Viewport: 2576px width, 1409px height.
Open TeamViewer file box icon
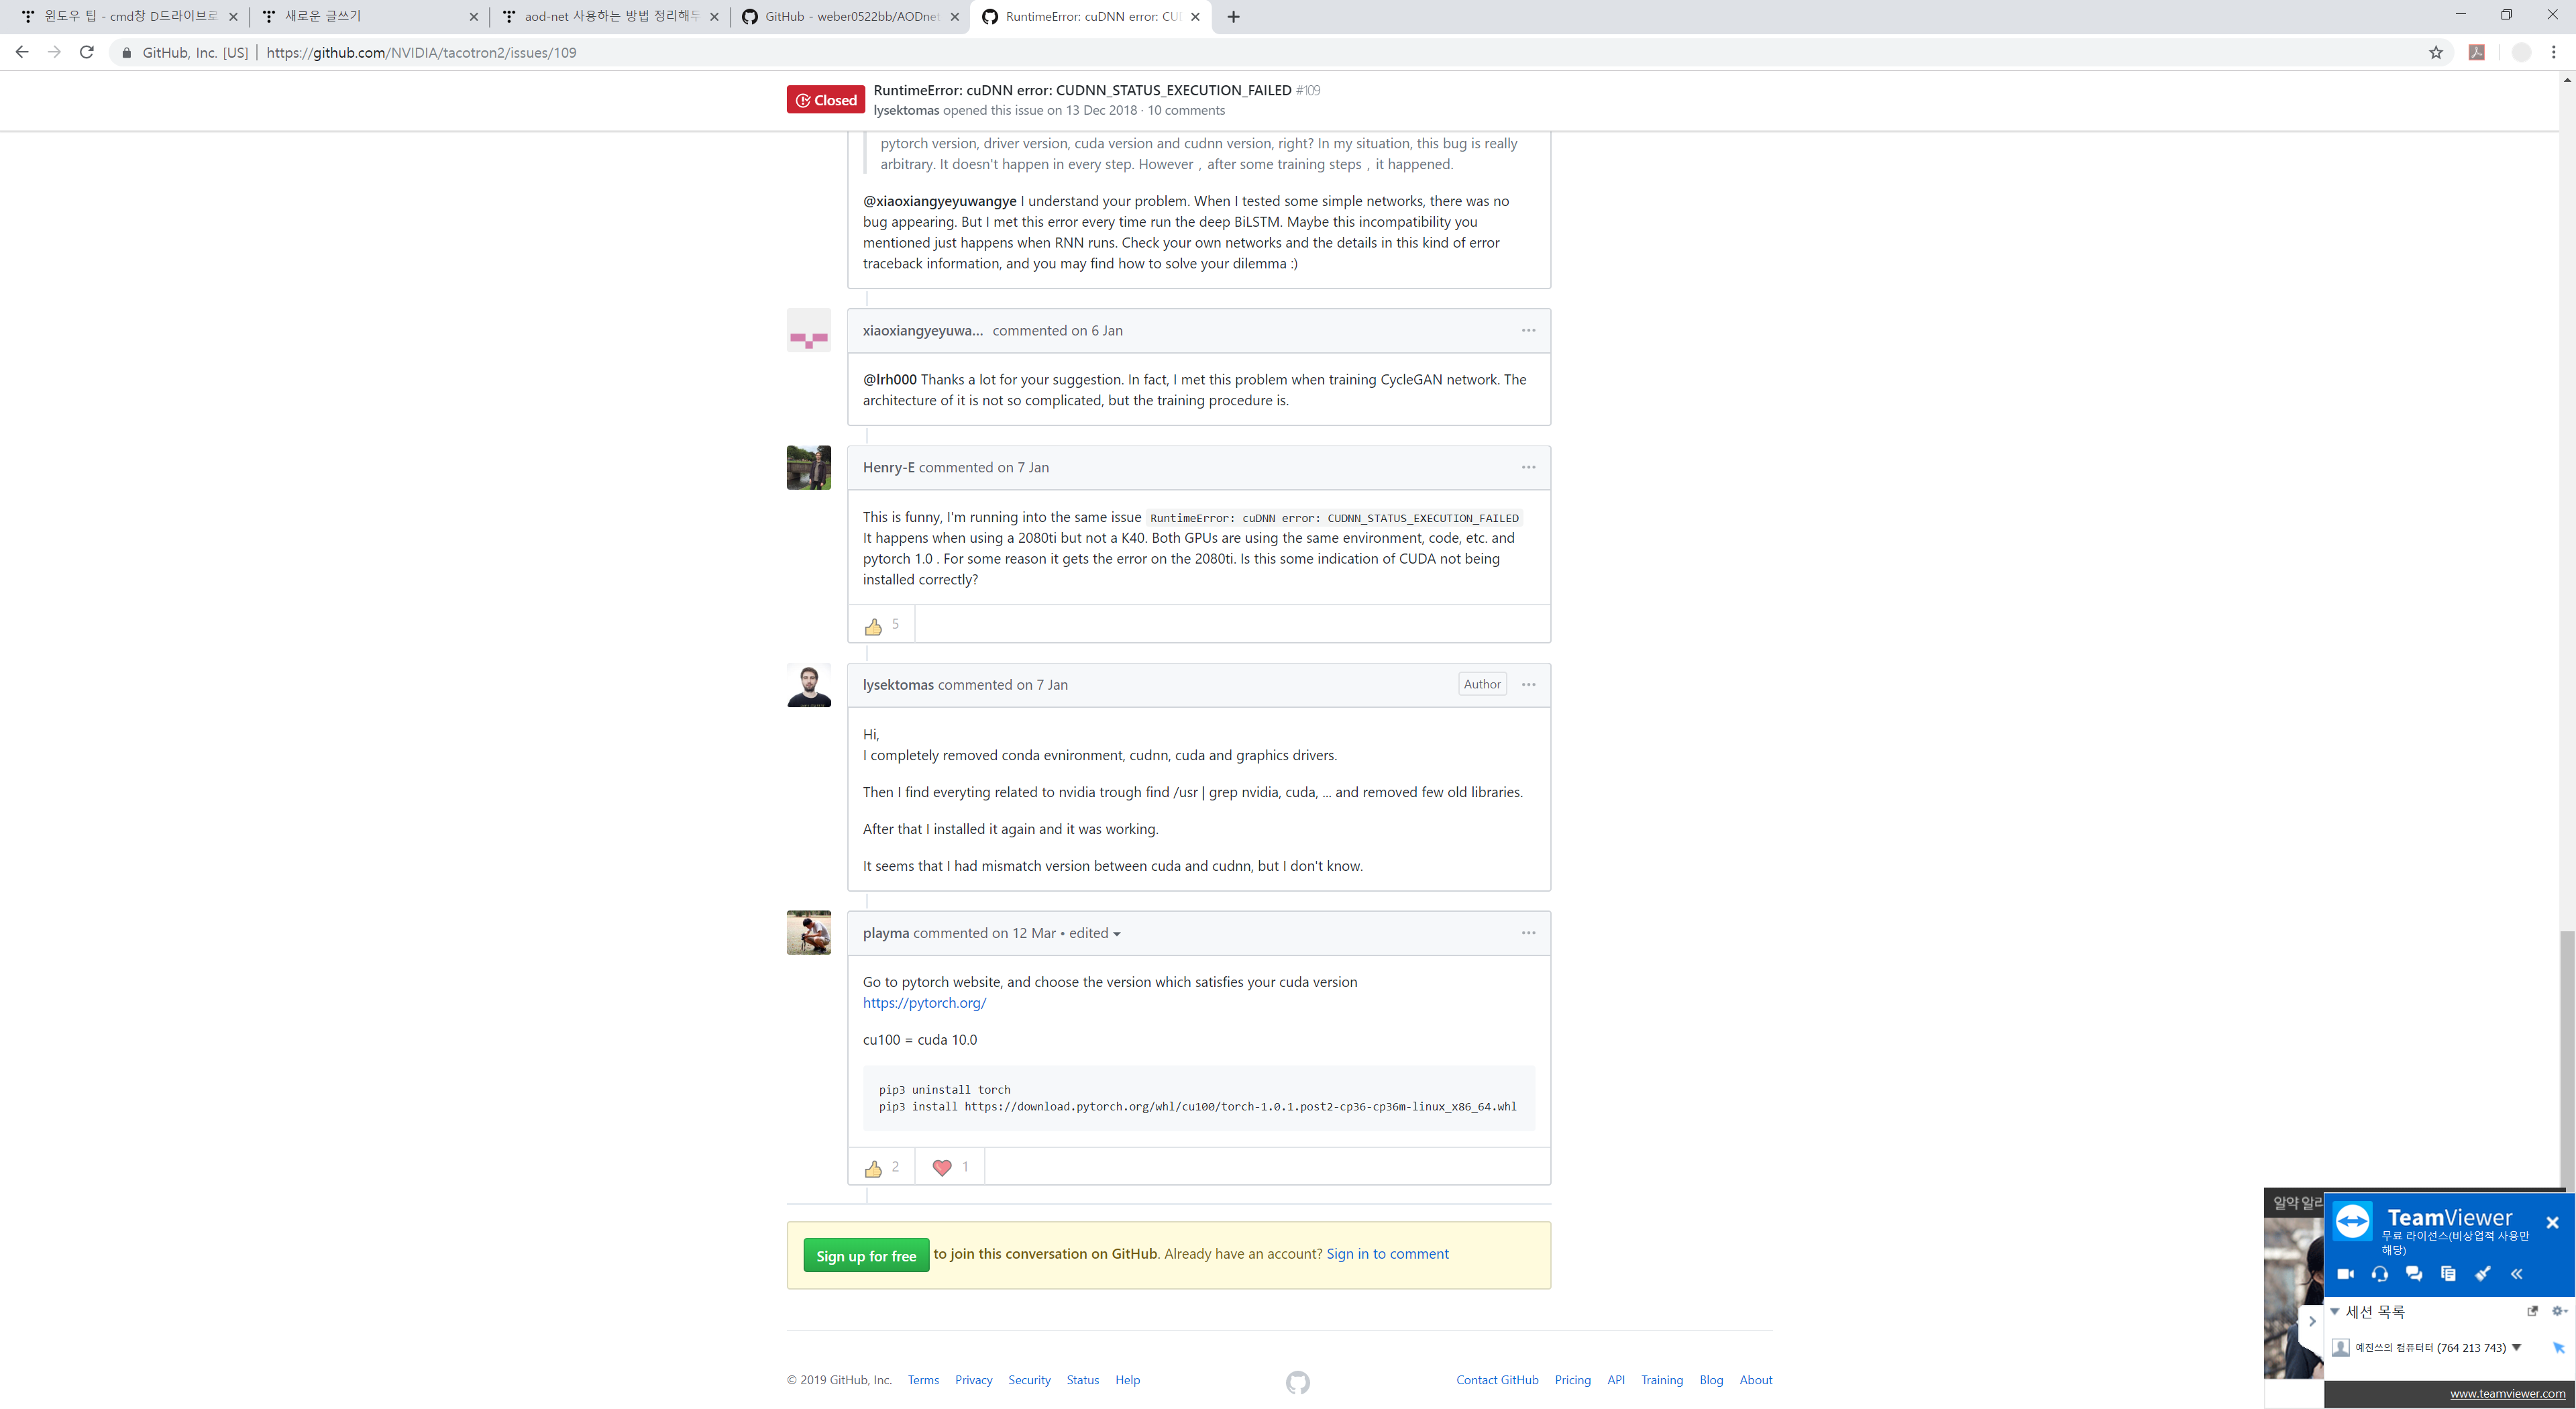[x=2448, y=1274]
